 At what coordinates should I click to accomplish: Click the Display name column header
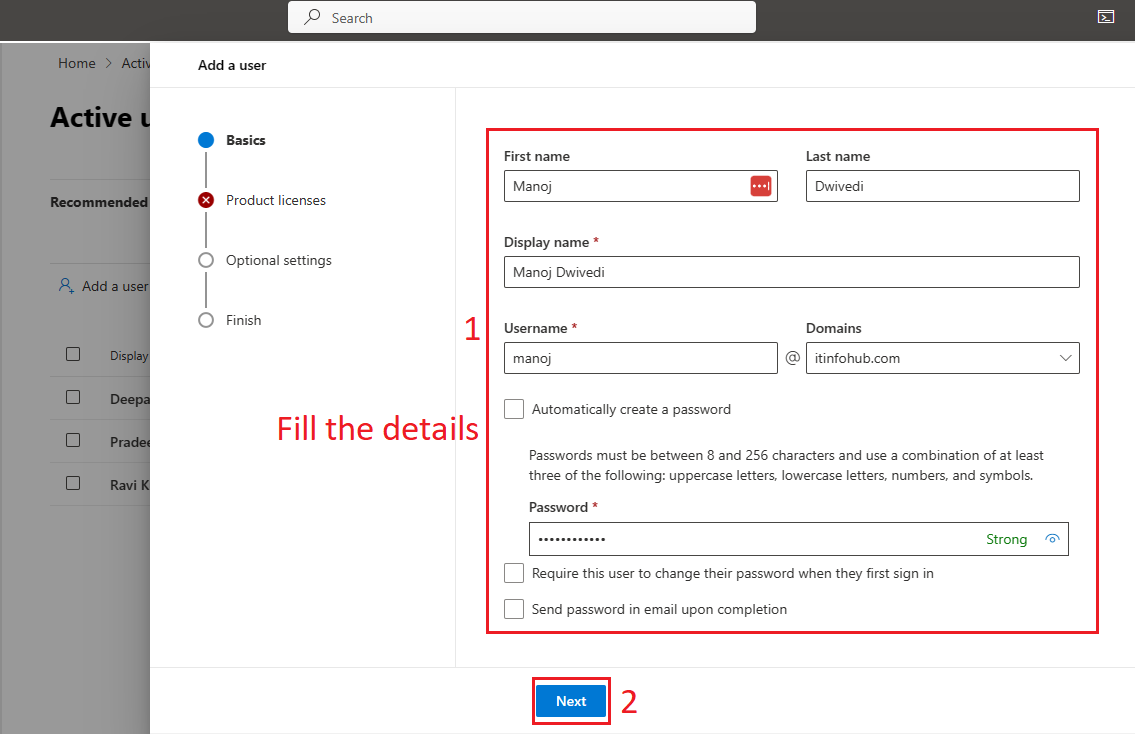point(129,356)
